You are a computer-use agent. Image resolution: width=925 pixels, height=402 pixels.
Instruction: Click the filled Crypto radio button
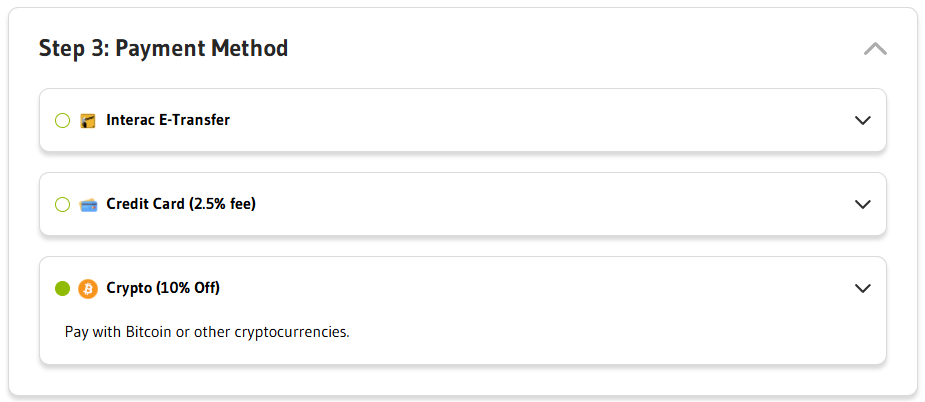(x=63, y=289)
